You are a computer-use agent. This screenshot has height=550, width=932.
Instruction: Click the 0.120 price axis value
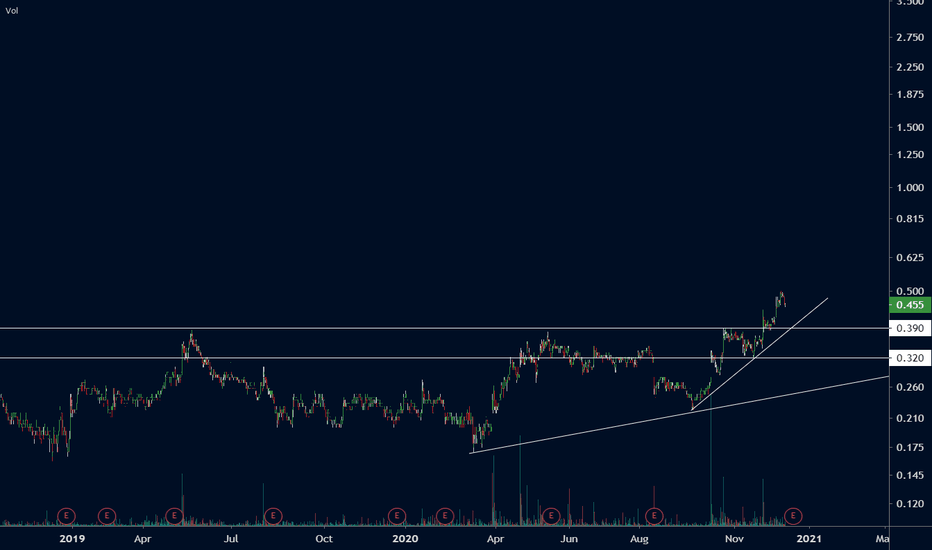click(x=910, y=504)
